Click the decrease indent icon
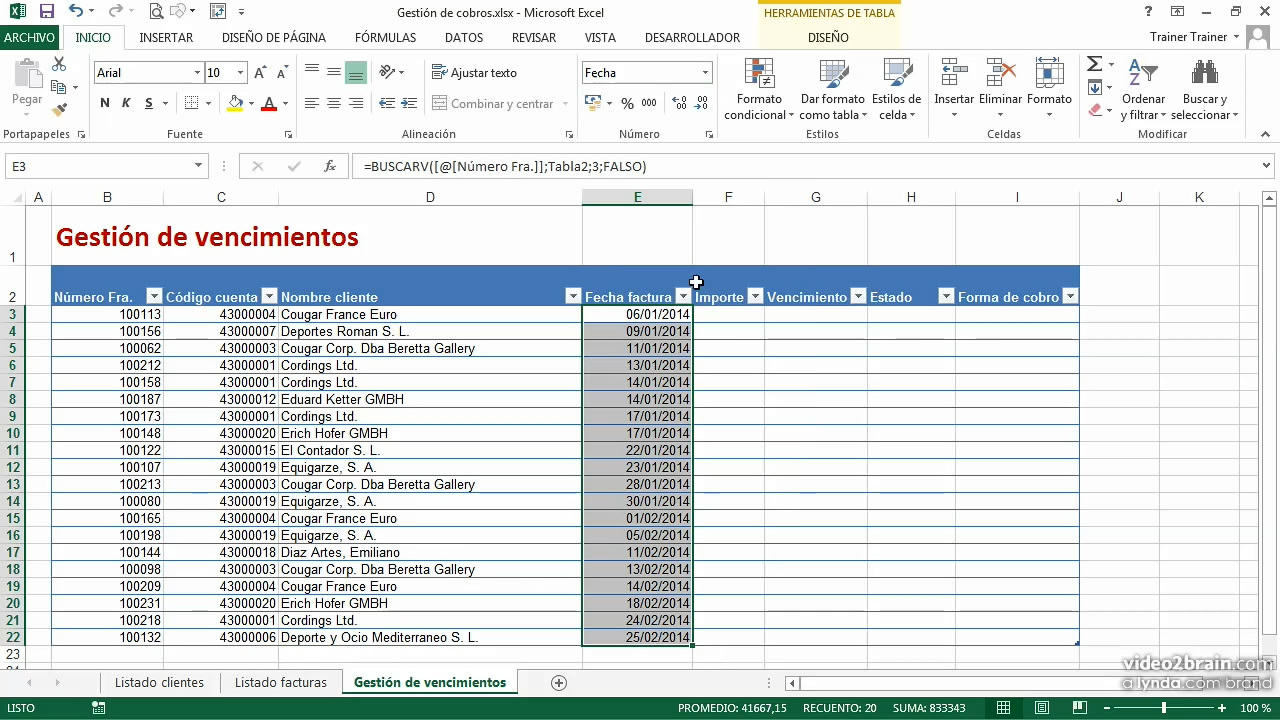 [x=387, y=103]
